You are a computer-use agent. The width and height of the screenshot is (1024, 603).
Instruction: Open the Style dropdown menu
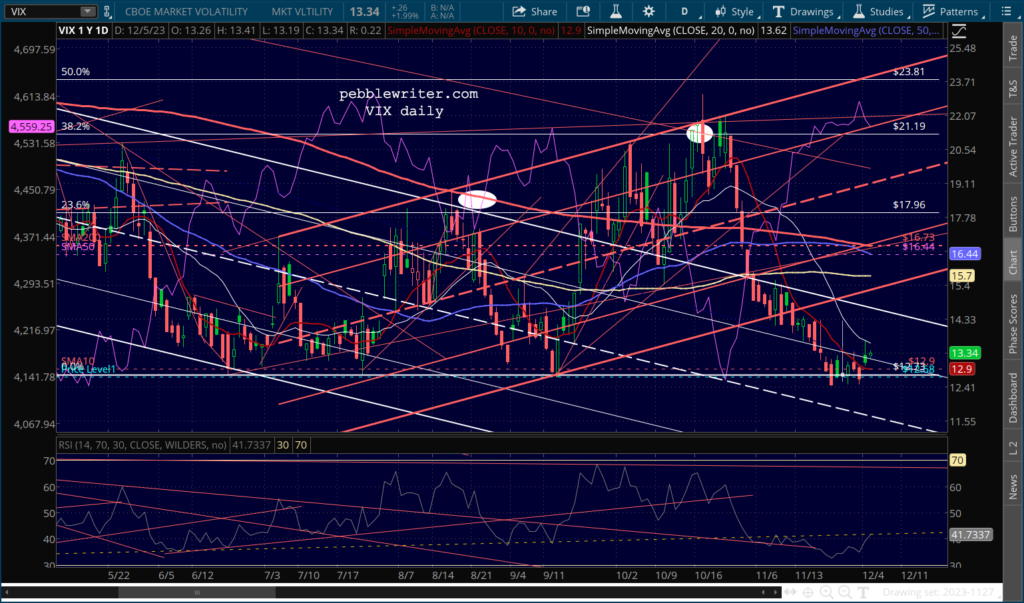click(x=735, y=12)
